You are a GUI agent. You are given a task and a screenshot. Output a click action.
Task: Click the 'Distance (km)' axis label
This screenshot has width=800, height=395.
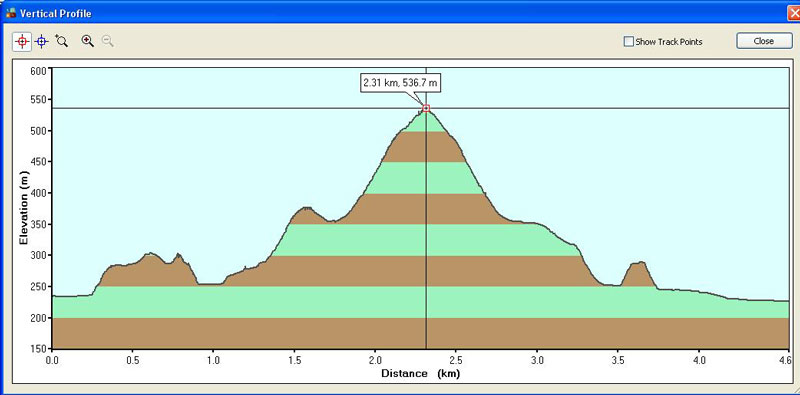point(420,374)
